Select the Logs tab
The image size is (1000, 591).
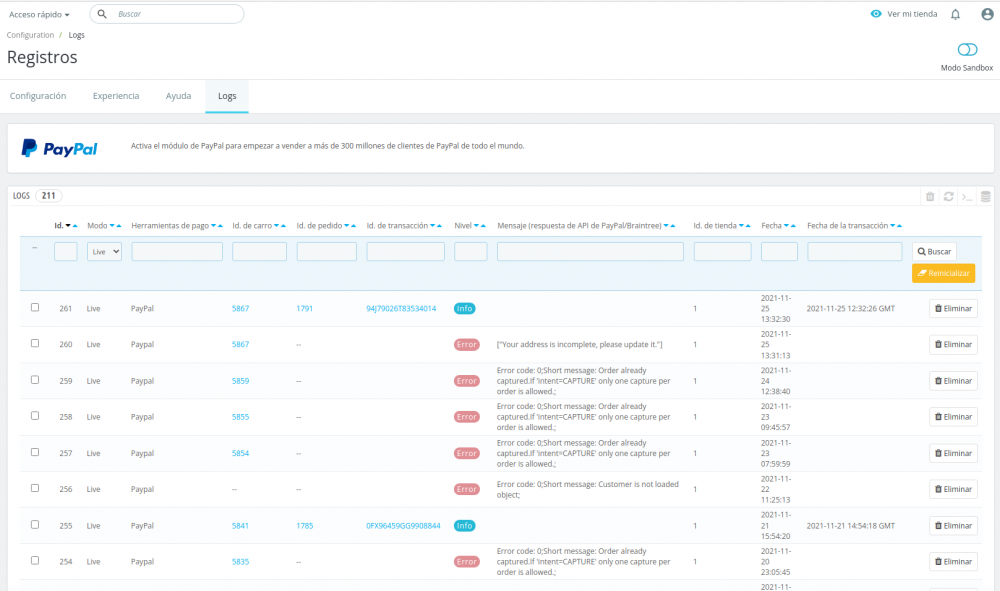pos(227,96)
